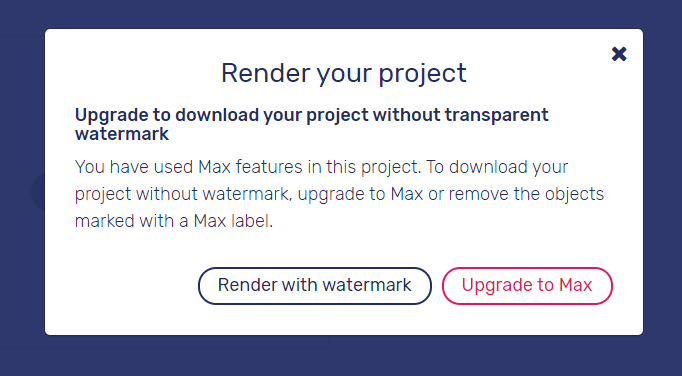The height and width of the screenshot is (376, 682).
Task: Dismiss dialog via the X icon
Action: coord(618,54)
